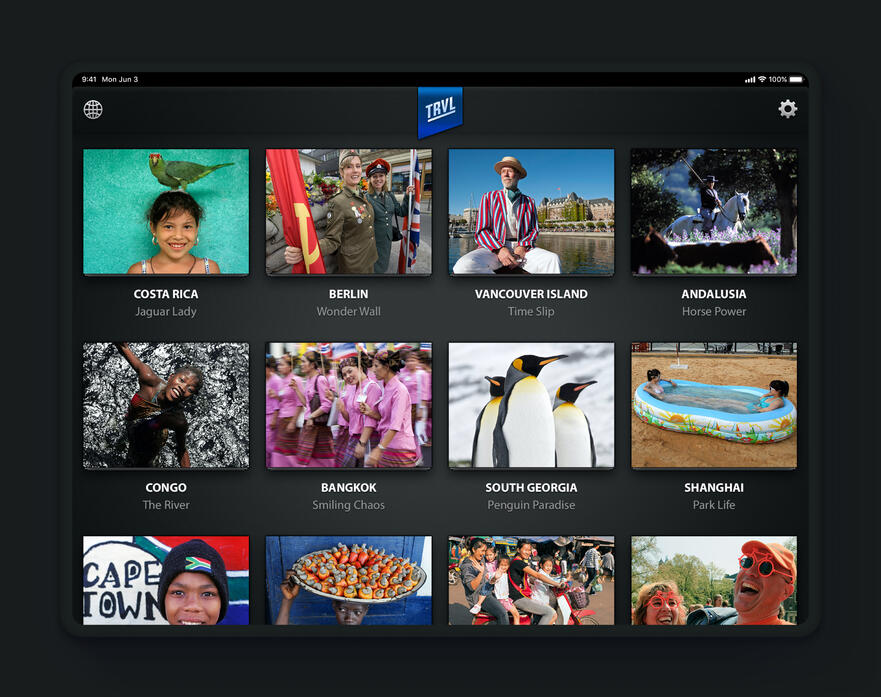Open the Berlin Wonder Wall thumbnail

click(x=348, y=212)
